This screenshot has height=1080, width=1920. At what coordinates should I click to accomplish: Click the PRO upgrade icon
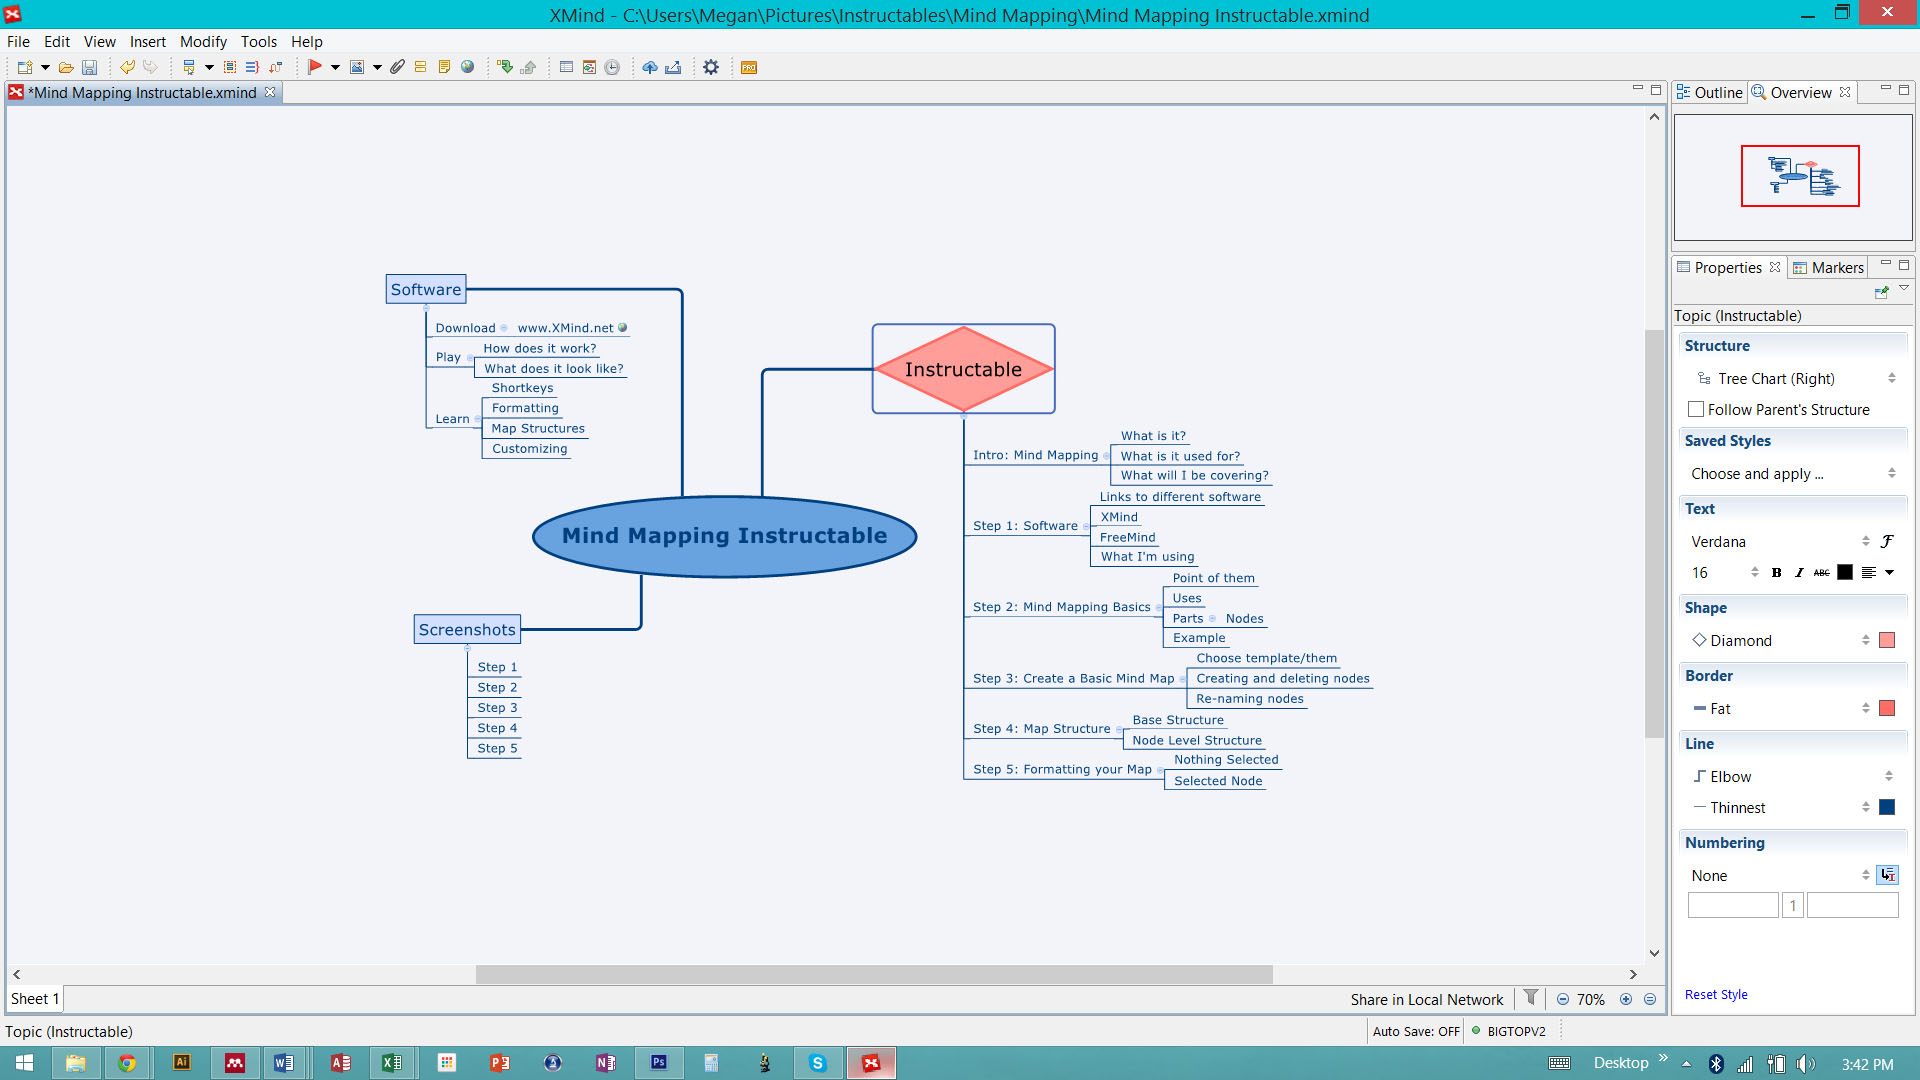coord(749,68)
